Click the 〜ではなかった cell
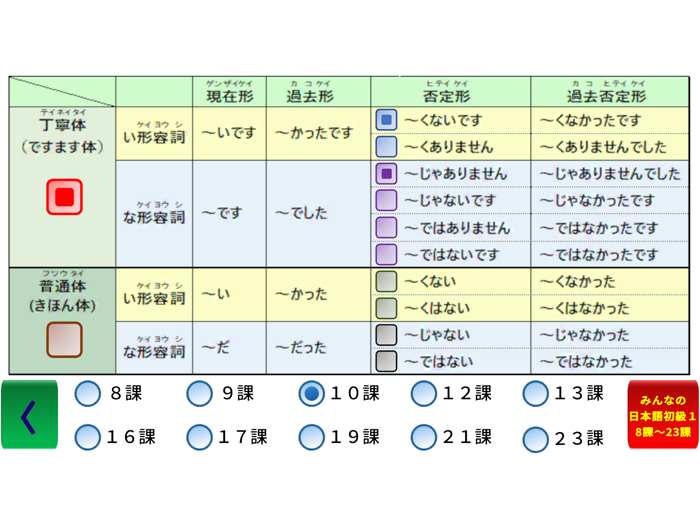 610,362
